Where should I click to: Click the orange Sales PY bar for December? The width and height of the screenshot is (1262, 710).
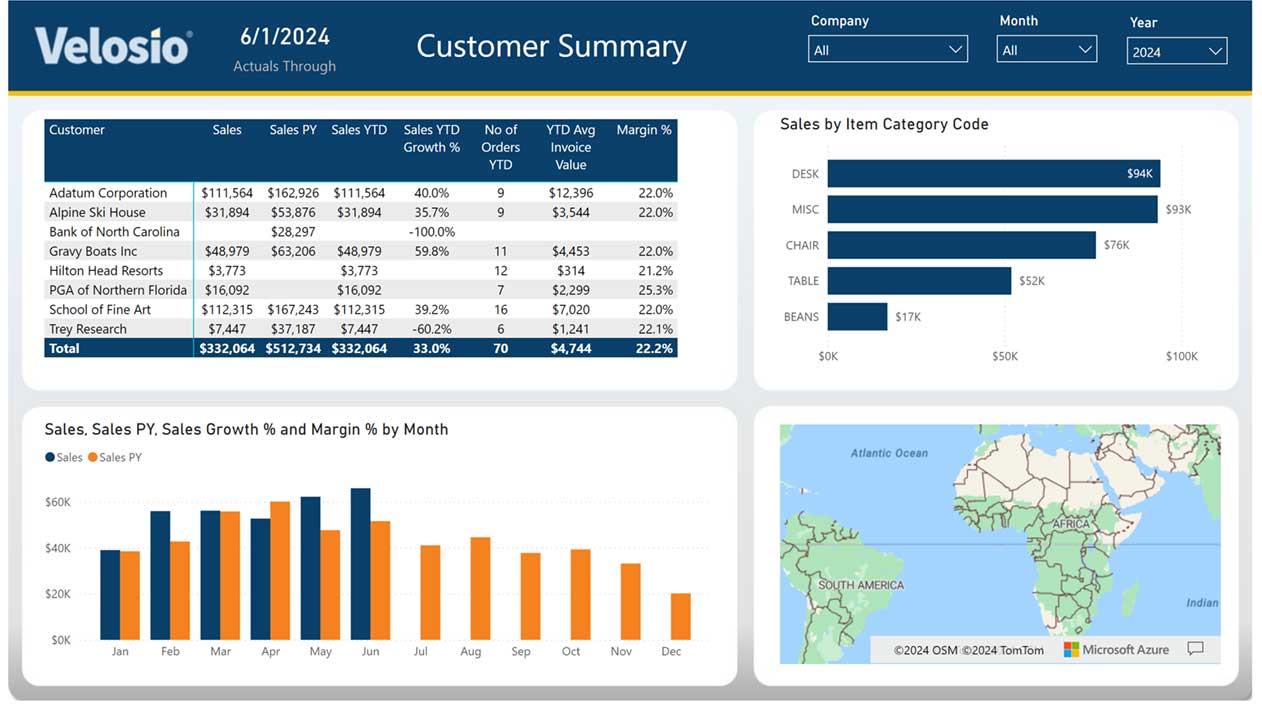(x=680, y=616)
